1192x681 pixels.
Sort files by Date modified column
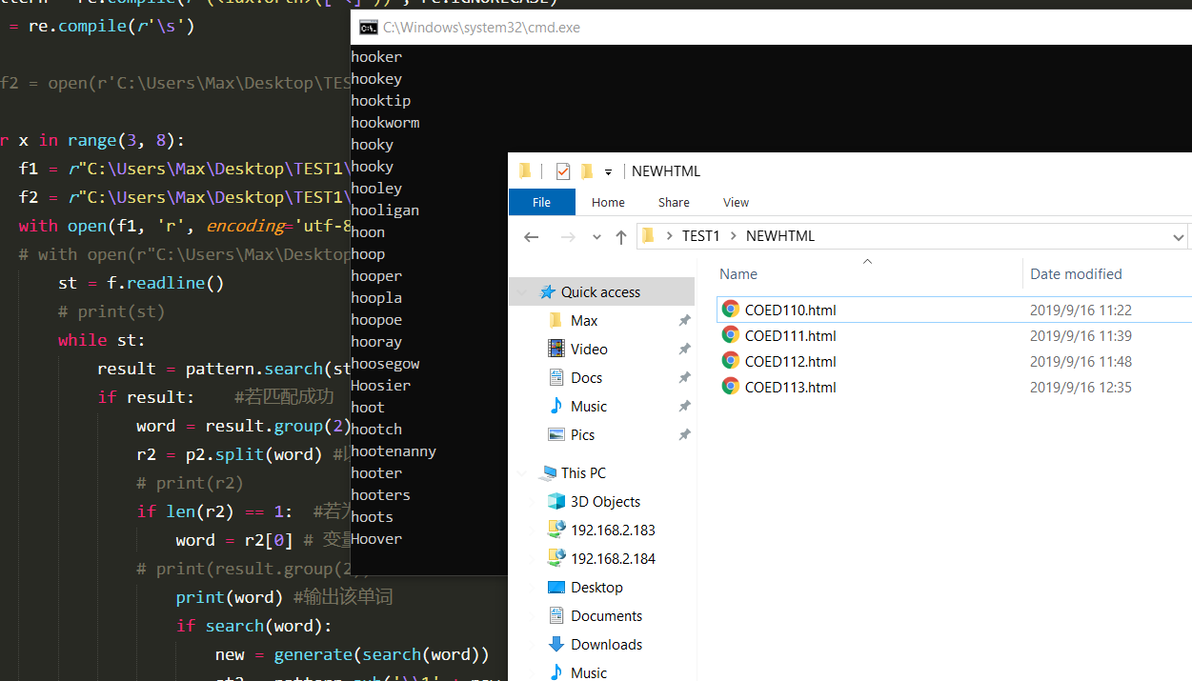tap(1076, 274)
